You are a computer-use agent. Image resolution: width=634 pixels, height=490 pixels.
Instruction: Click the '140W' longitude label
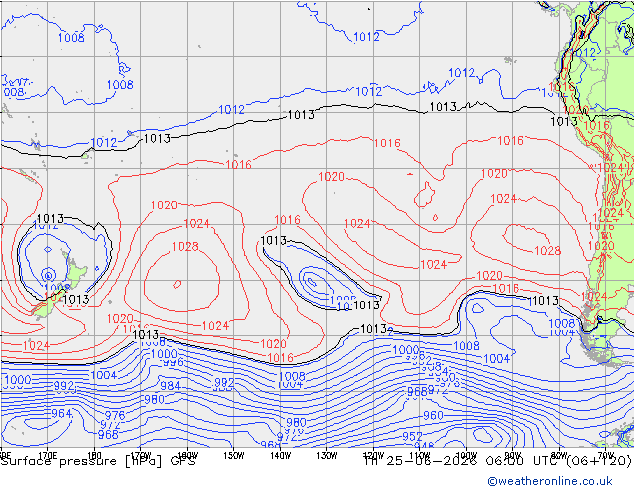tap(281, 456)
